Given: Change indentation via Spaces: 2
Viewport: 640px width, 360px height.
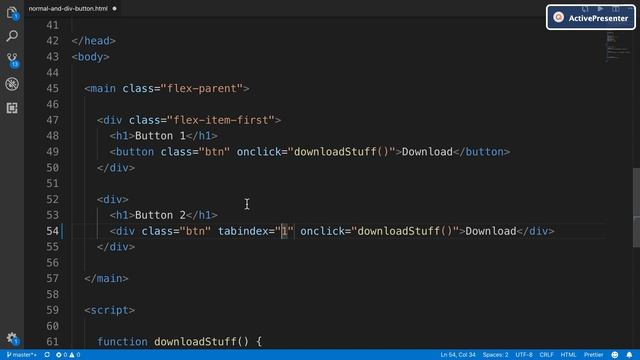Looking at the screenshot, I should coord(495,355).
